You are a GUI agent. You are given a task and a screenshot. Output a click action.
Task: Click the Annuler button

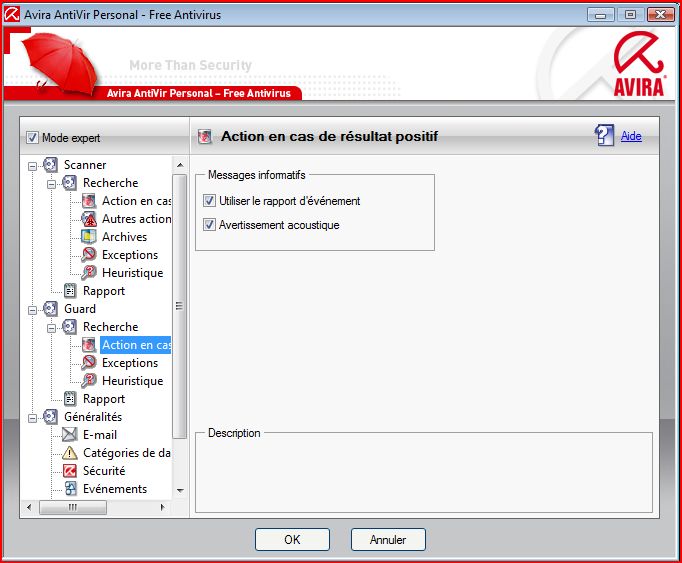(x=388, y=540)
